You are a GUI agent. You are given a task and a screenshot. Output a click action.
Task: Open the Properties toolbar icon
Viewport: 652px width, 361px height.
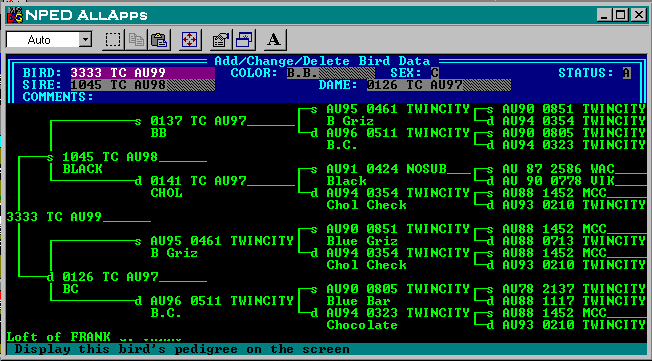pyautogui.click(x=221, y=40)
